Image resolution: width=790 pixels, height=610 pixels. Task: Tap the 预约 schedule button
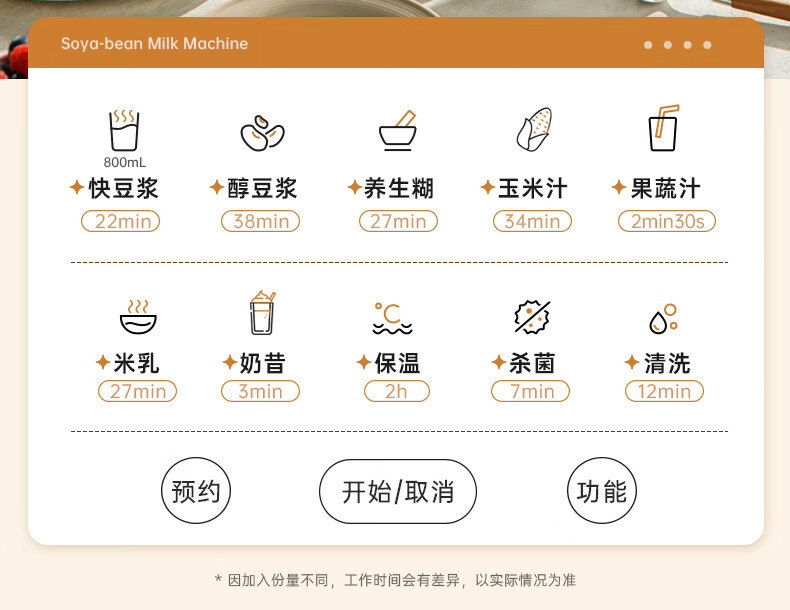pyautogui.click(x=196, y=491)
